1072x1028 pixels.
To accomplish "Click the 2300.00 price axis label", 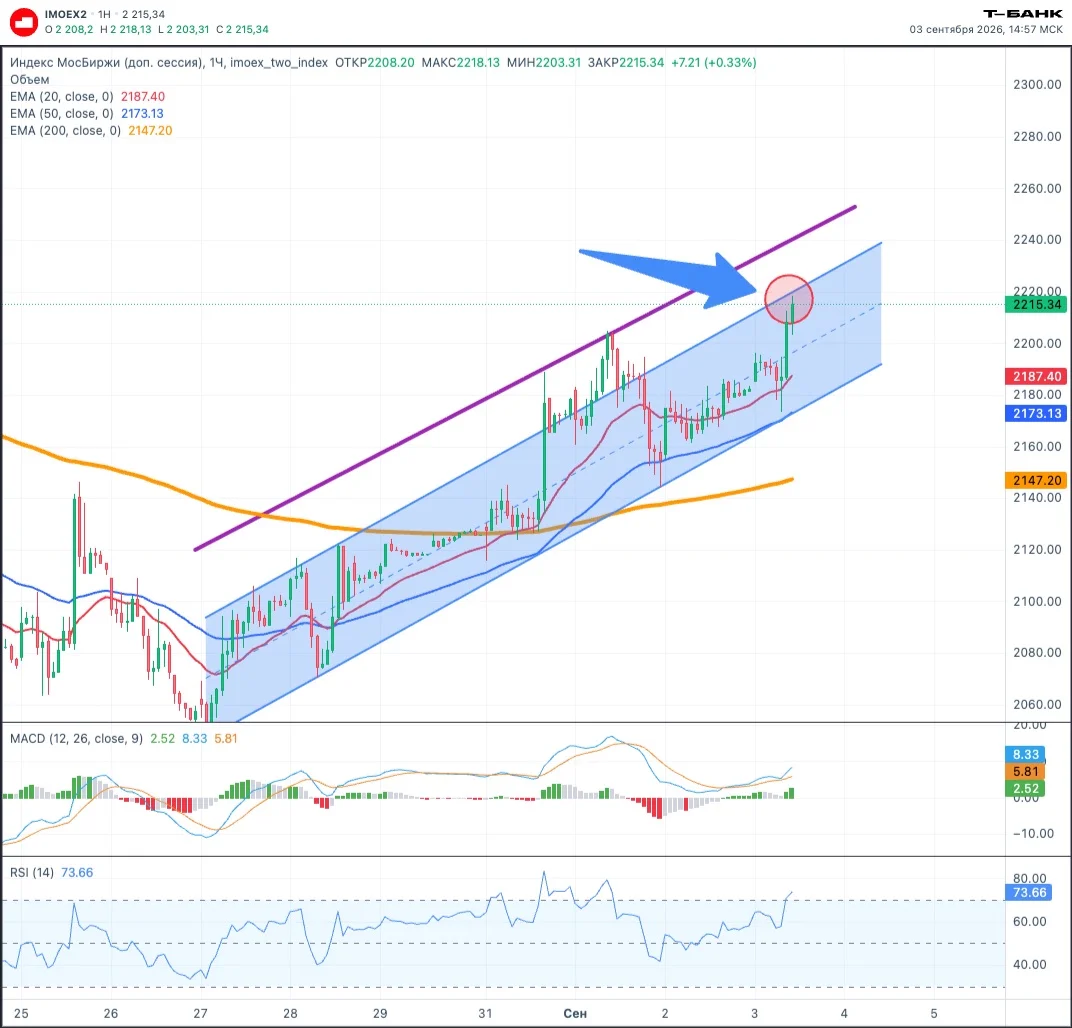I will [1037, 85].
